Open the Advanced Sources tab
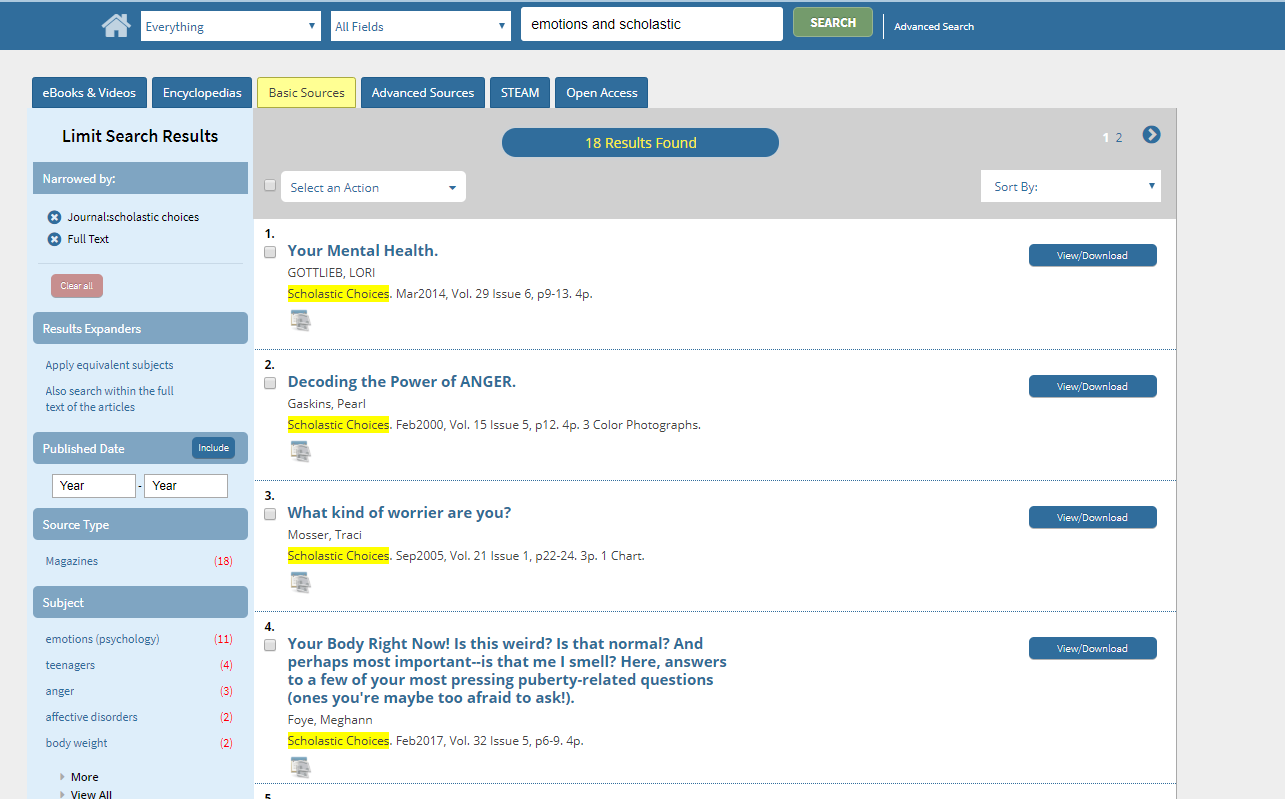1285x799 pixels. coord(423,93)
